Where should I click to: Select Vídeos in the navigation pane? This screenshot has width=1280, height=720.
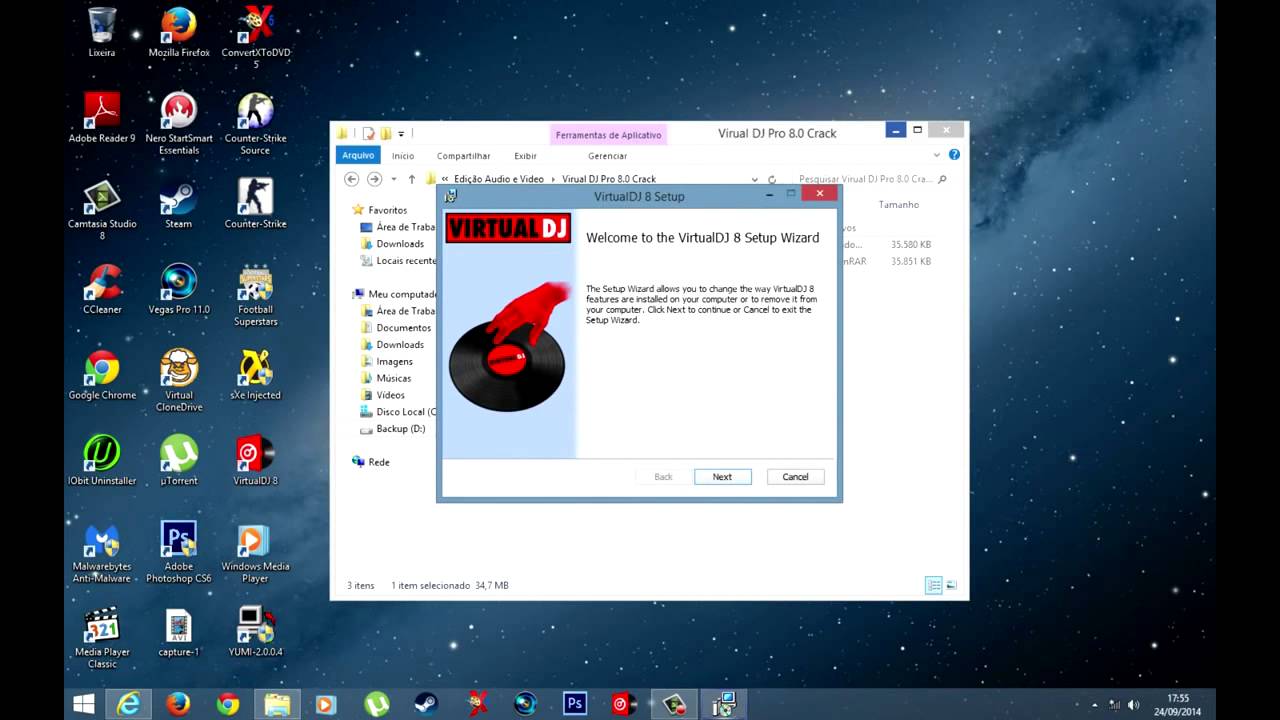[390, 395]
